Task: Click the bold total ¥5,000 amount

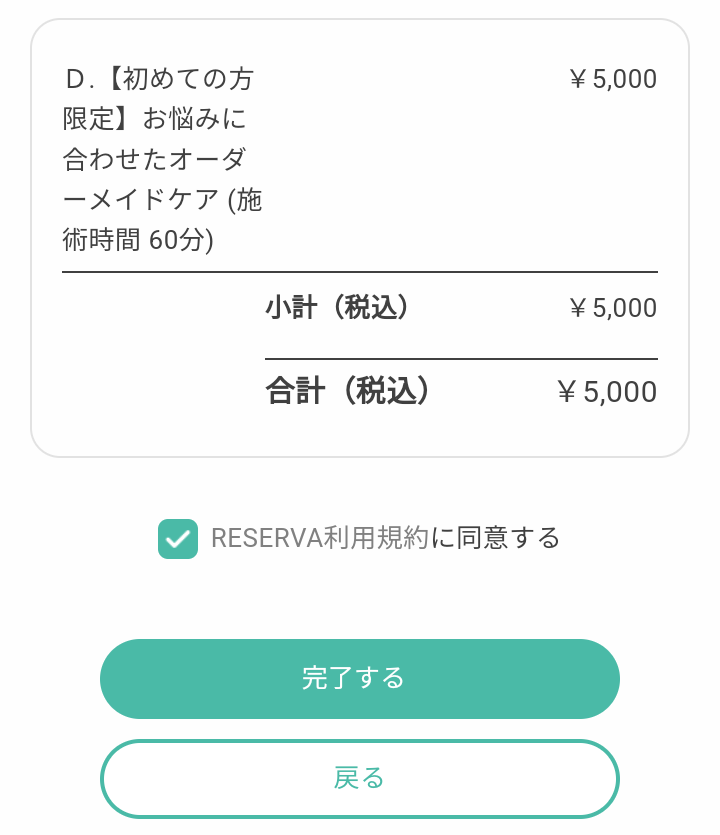Action: 607,392
